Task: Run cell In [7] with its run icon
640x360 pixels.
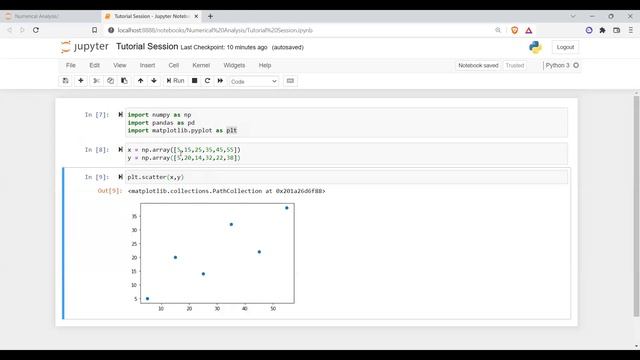Action: (x=120, y=115)
